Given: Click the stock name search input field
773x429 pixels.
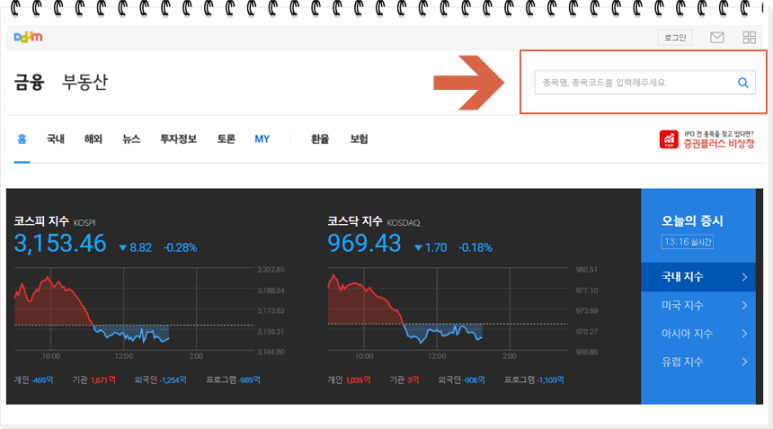Looking at the screenshot, I should pos(632,83).
